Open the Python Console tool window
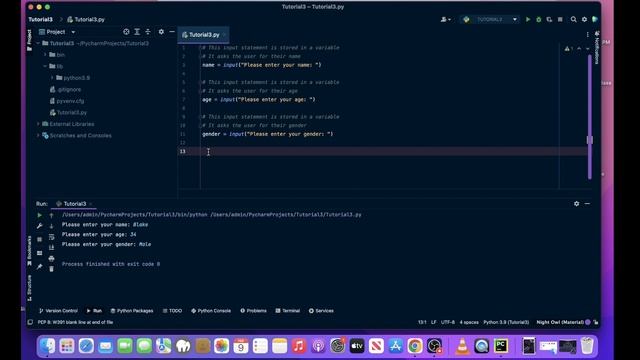The width and height of the screenshot is (640, 360). pos(211,311)
